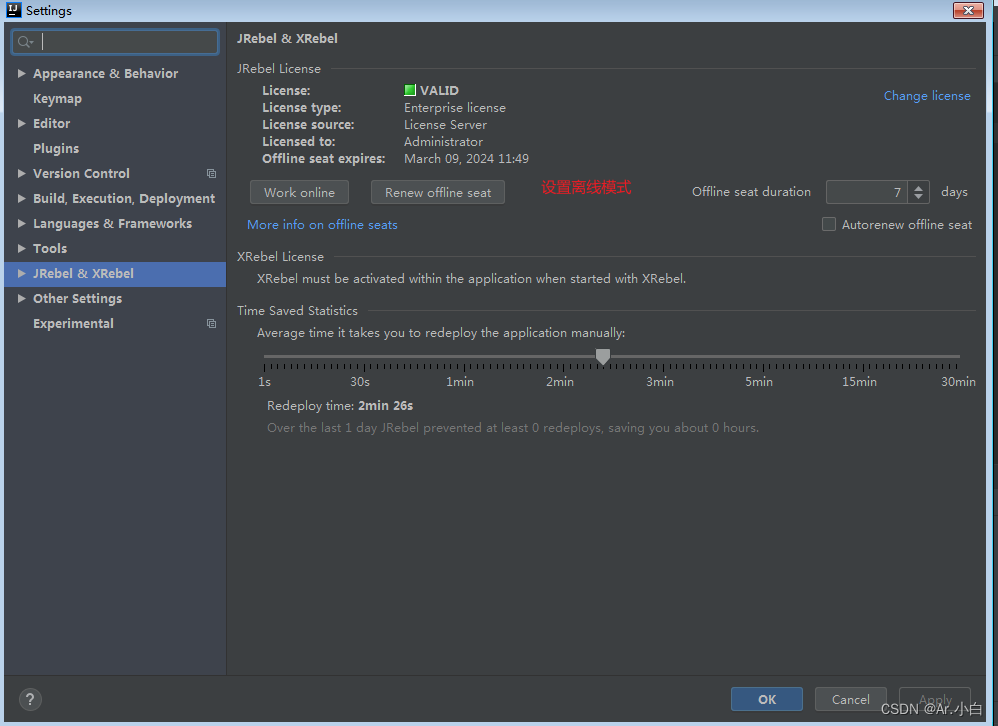
Task: Expand the Tools section arrow
Action: pyautogui.click(x=22, y=248)
